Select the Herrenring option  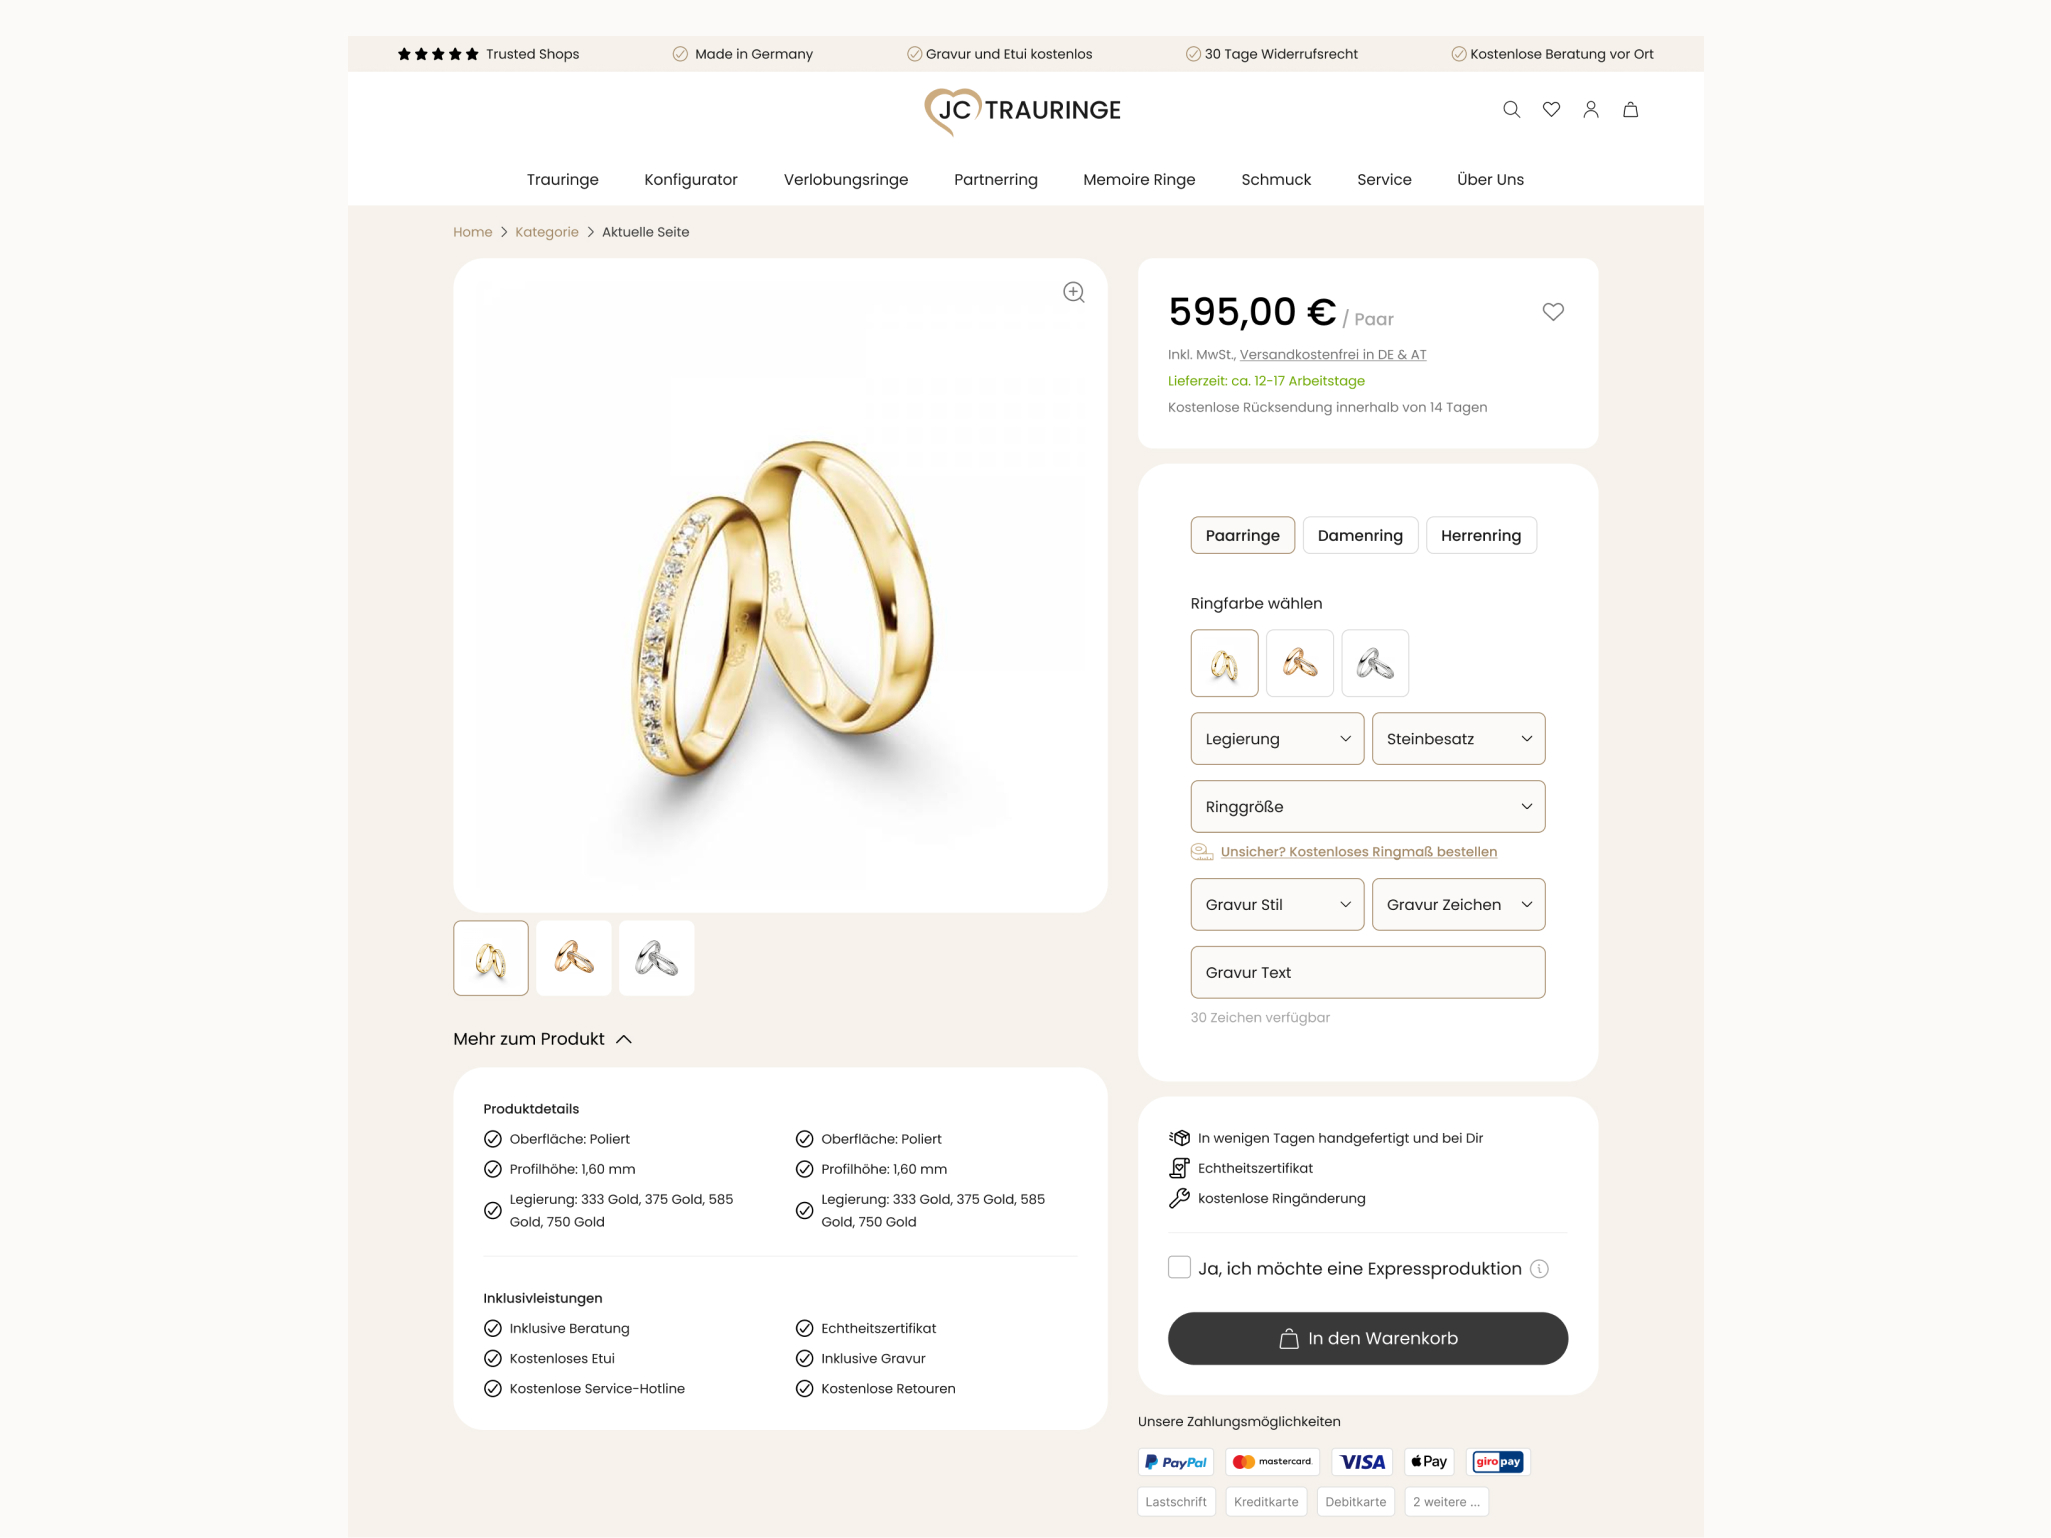click(1481, 535)
